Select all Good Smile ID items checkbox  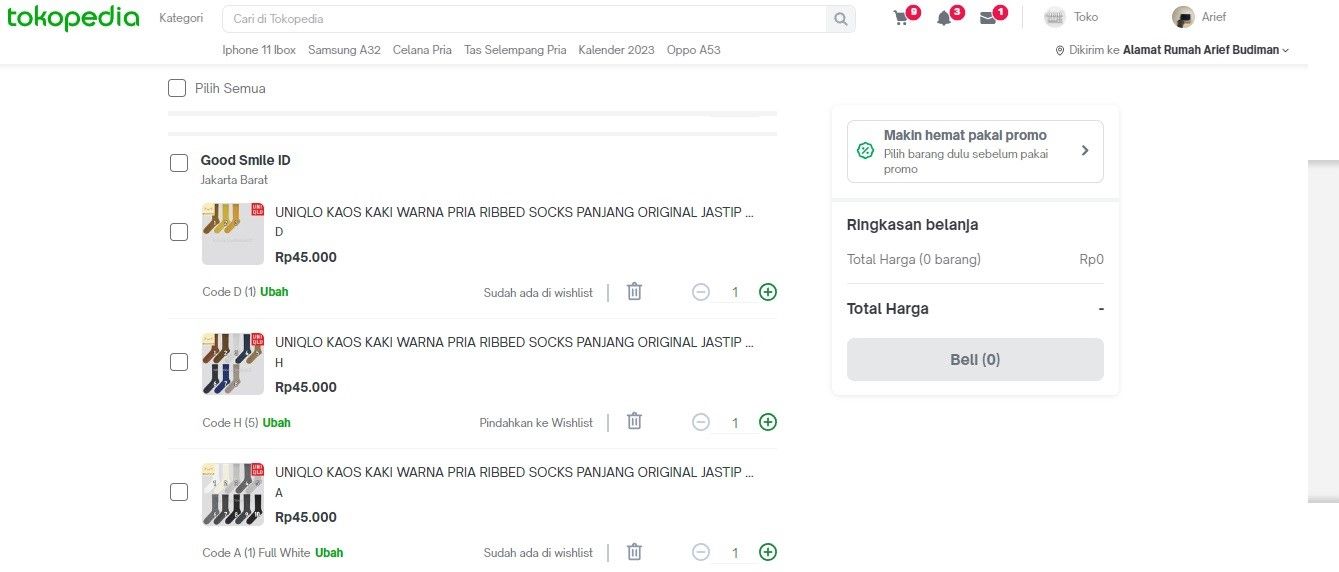pyautogui.click(x=179, y=163)
